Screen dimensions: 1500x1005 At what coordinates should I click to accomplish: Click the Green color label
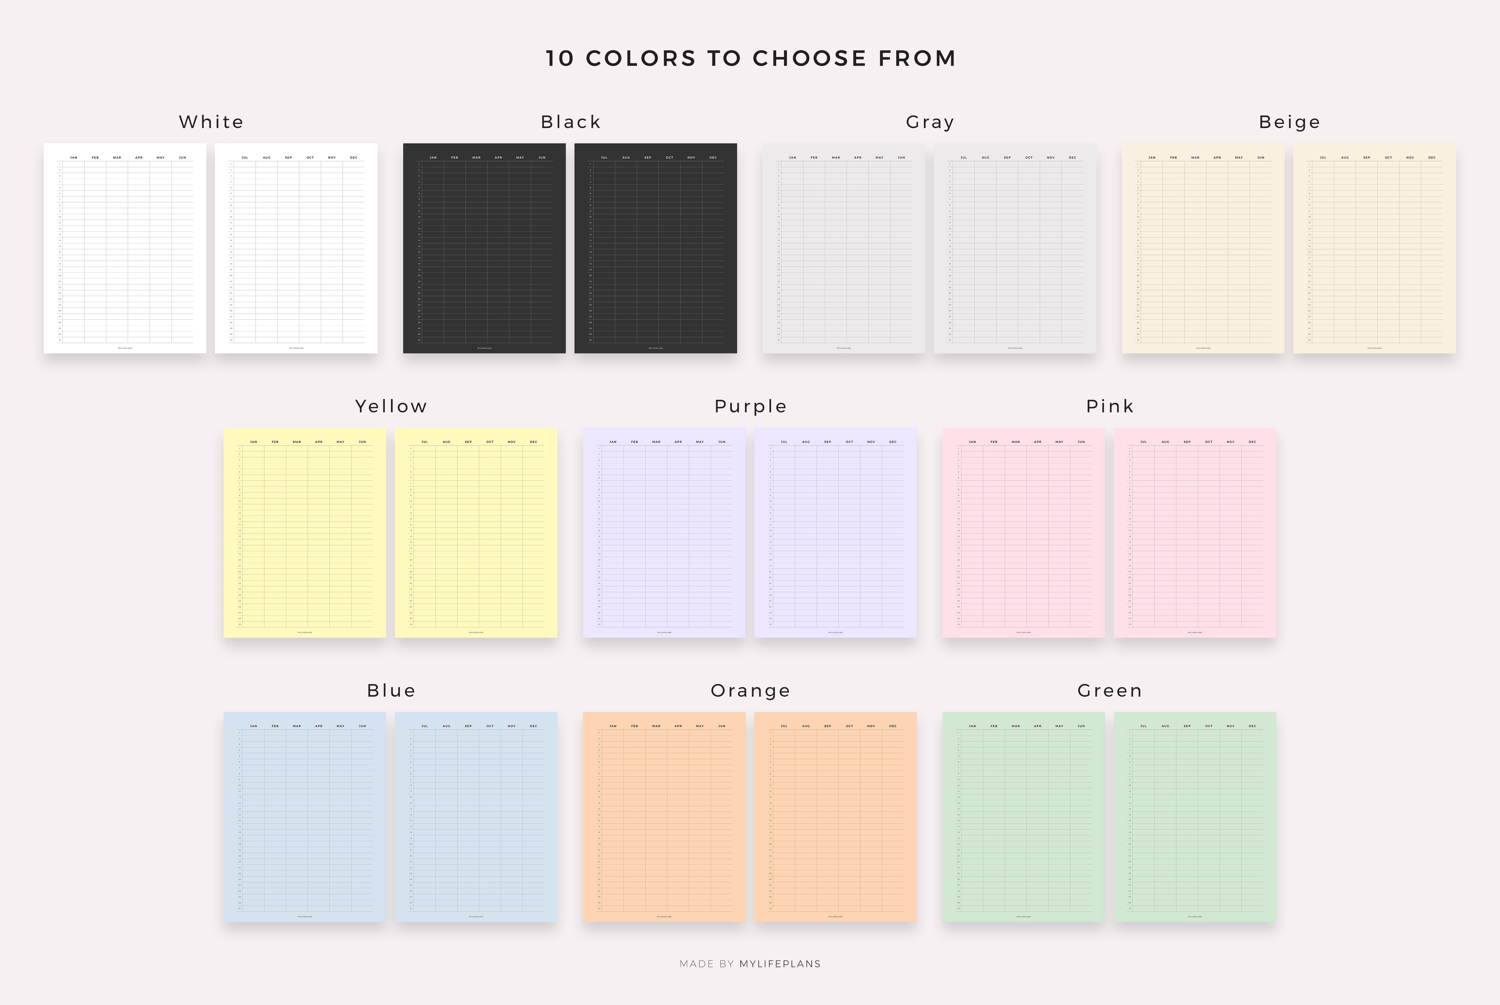pyautogui.click(x=1110, y=690)
